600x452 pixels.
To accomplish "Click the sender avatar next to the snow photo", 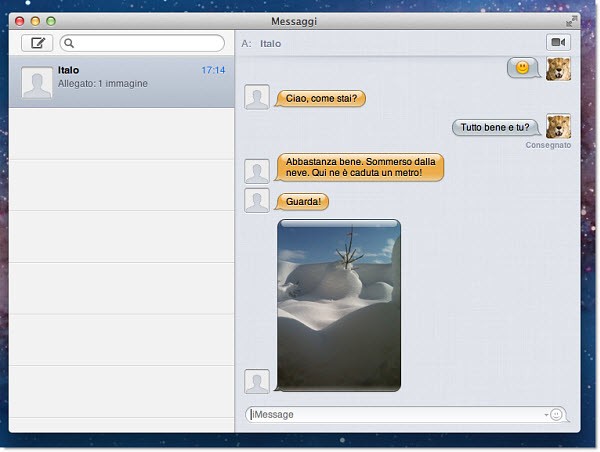I will [257, 381].
